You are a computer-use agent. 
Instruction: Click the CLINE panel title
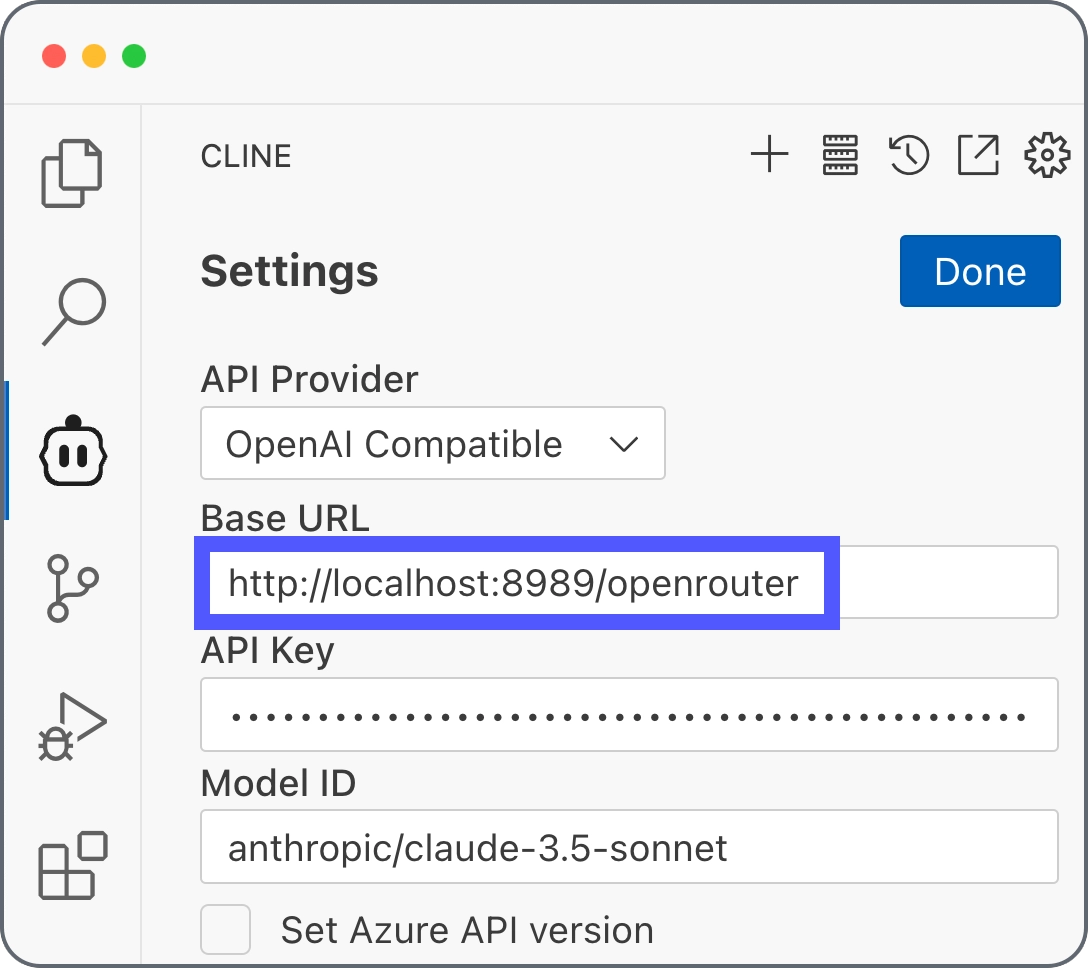tap(246, 156)
